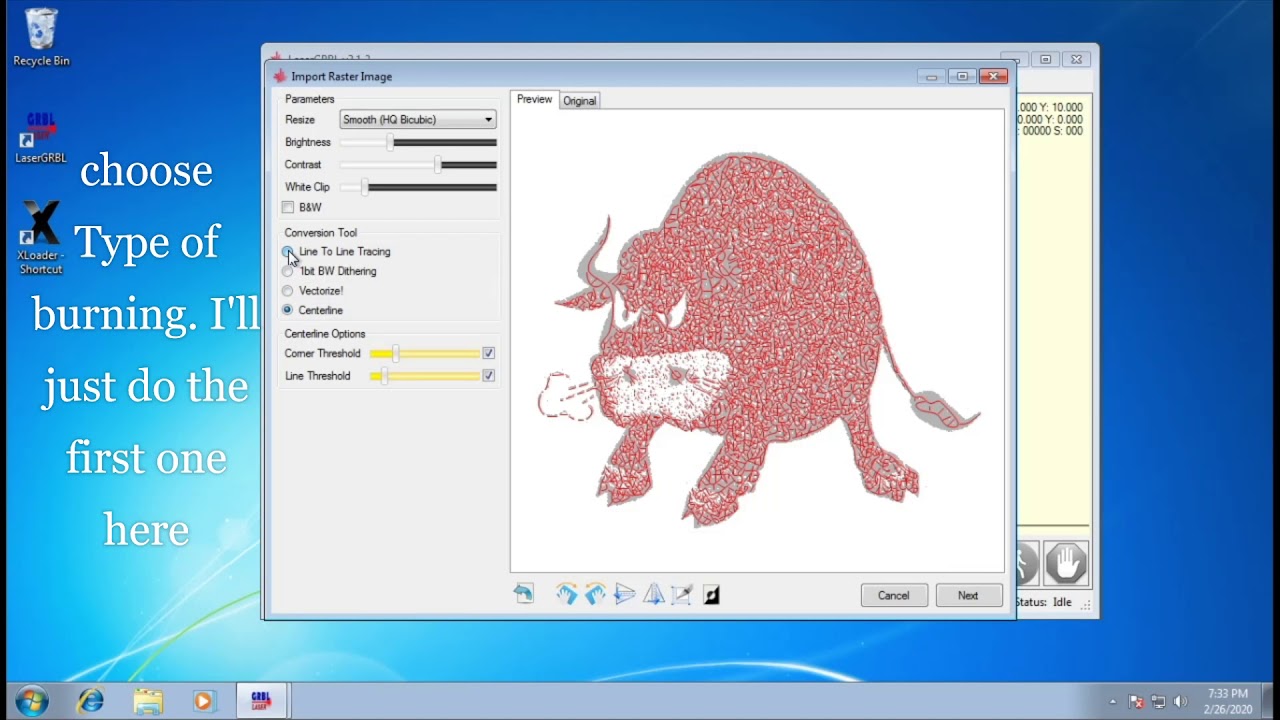The width and height of the screenshot is (1280, 720).
Task: Click the taskbar clock showing 7:33 PM
Action: [x=1228, y=701]
